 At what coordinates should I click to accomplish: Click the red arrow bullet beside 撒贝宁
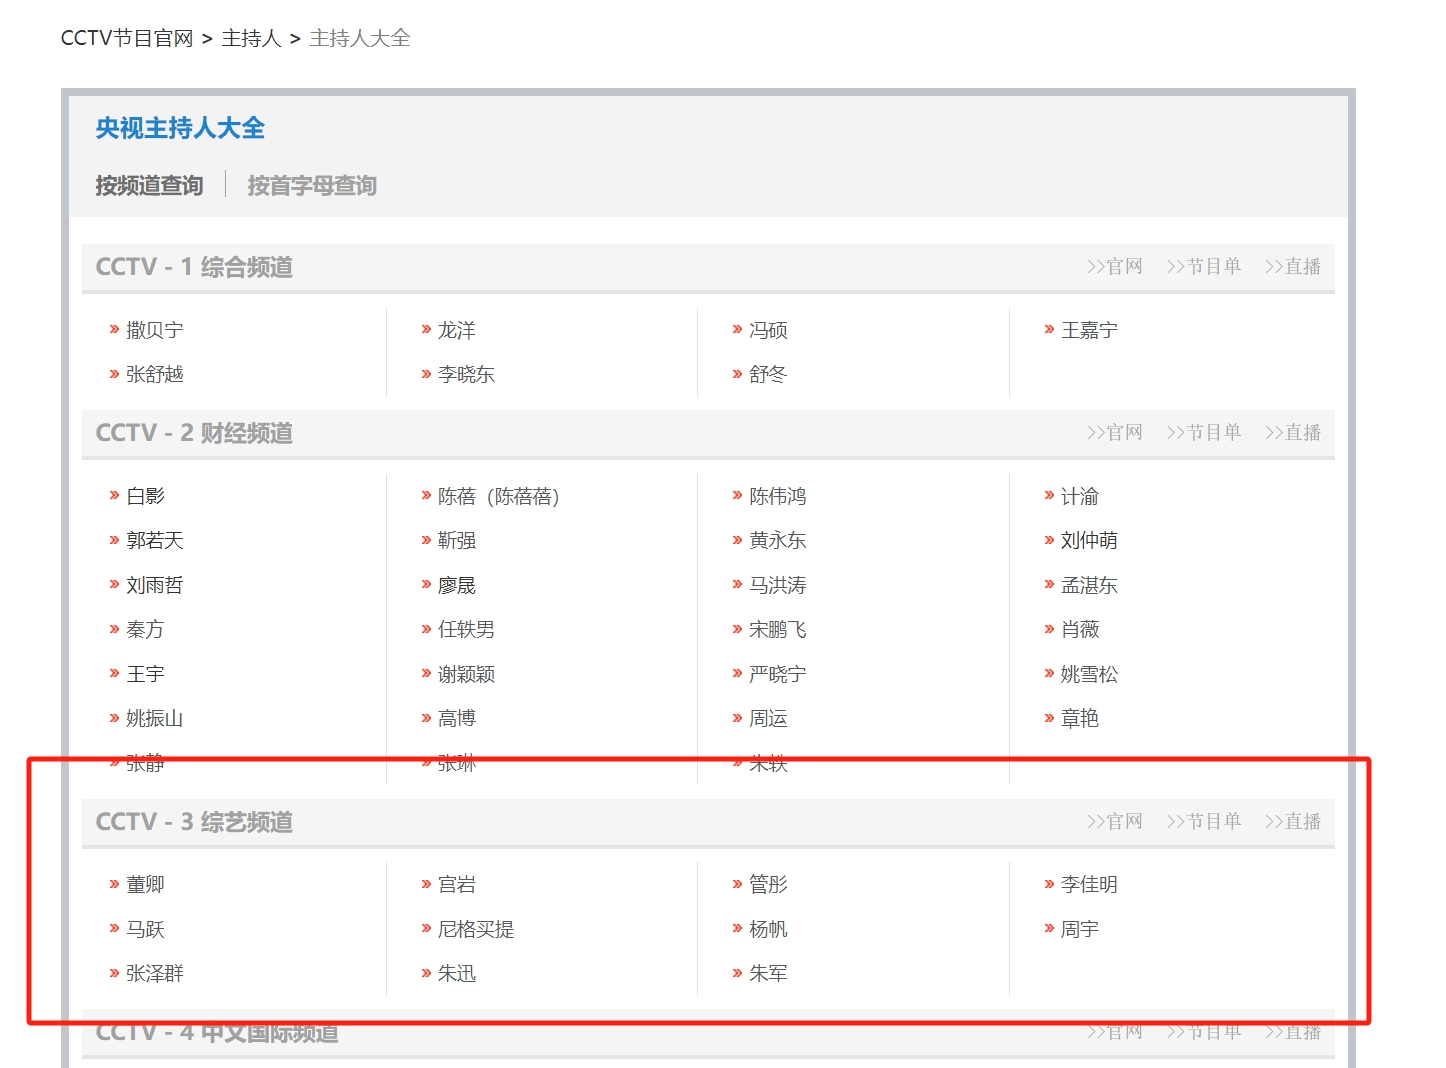point(114,329)
